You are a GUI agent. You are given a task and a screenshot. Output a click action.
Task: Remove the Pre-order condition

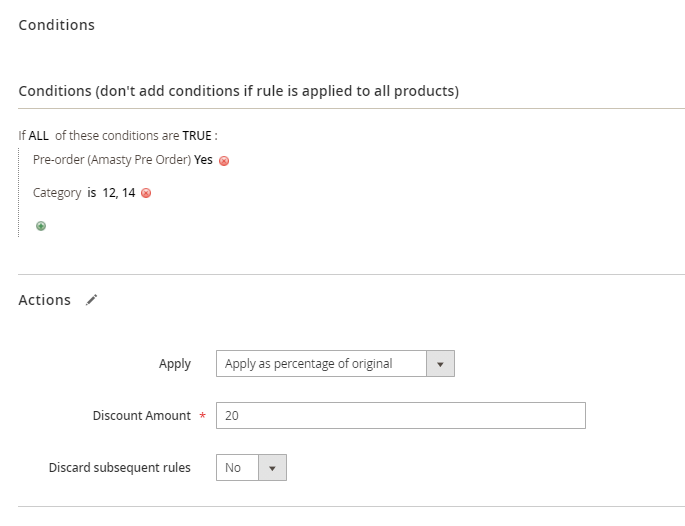pyautogui.click(x=224, y=161)
